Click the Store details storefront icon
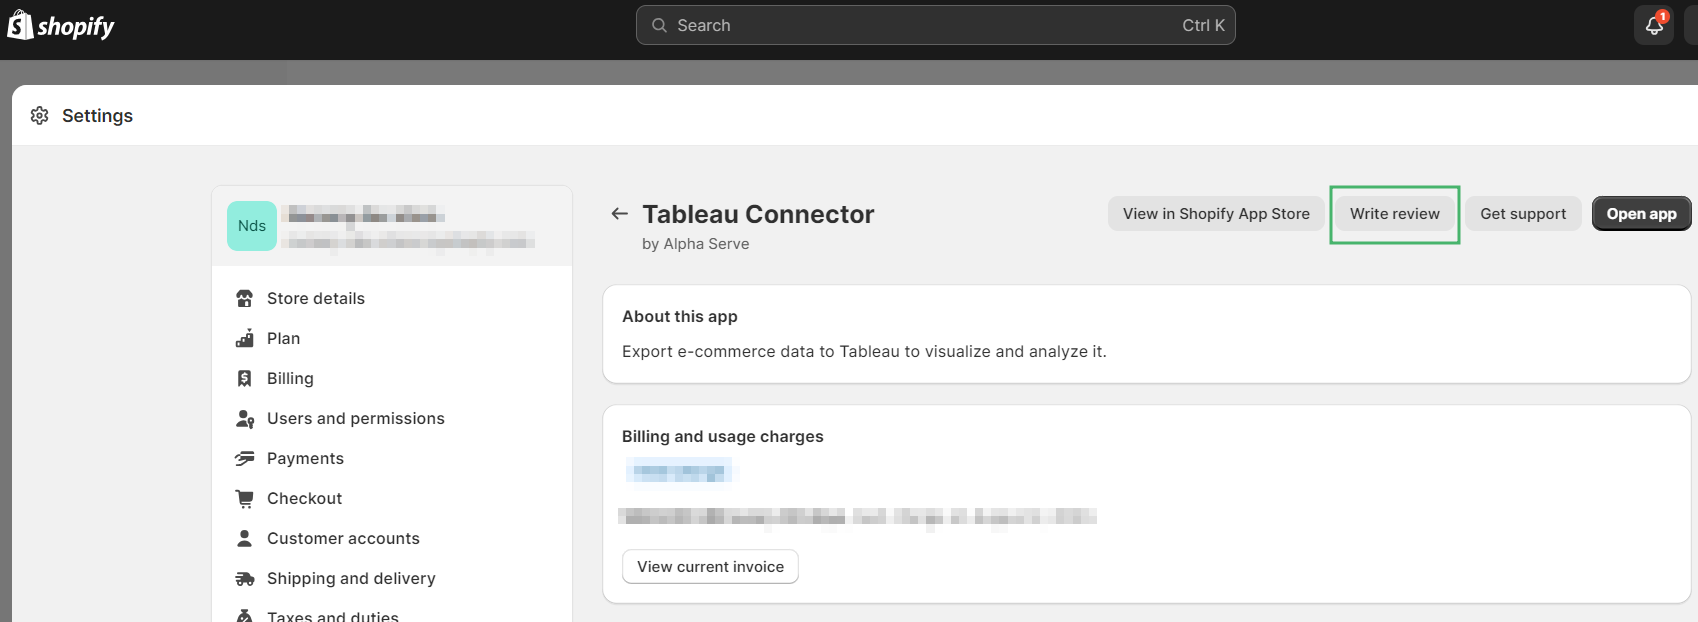Viewport: 1698px width, 622px height. coord(245,299)
